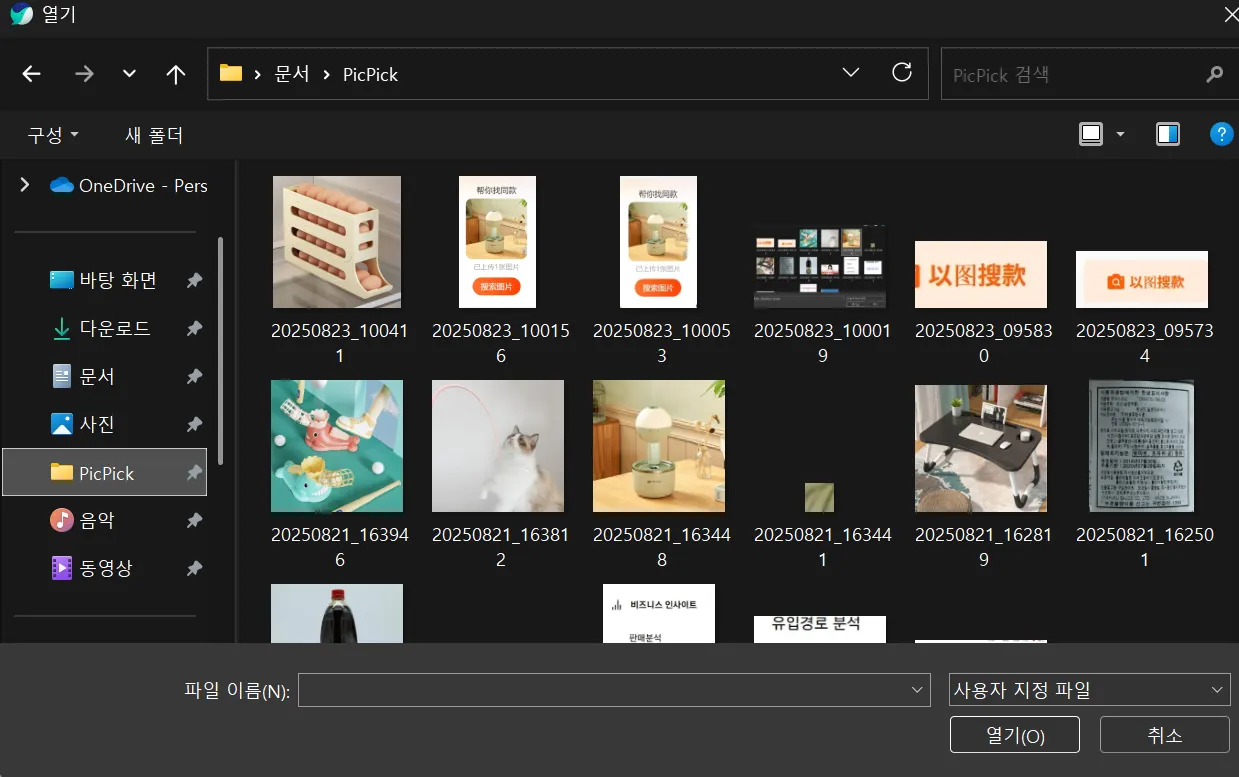The height and width of the screenshot is (777, 1239).
Task: Open view options dropdown arrow
Action: [x=1120, y=135]
